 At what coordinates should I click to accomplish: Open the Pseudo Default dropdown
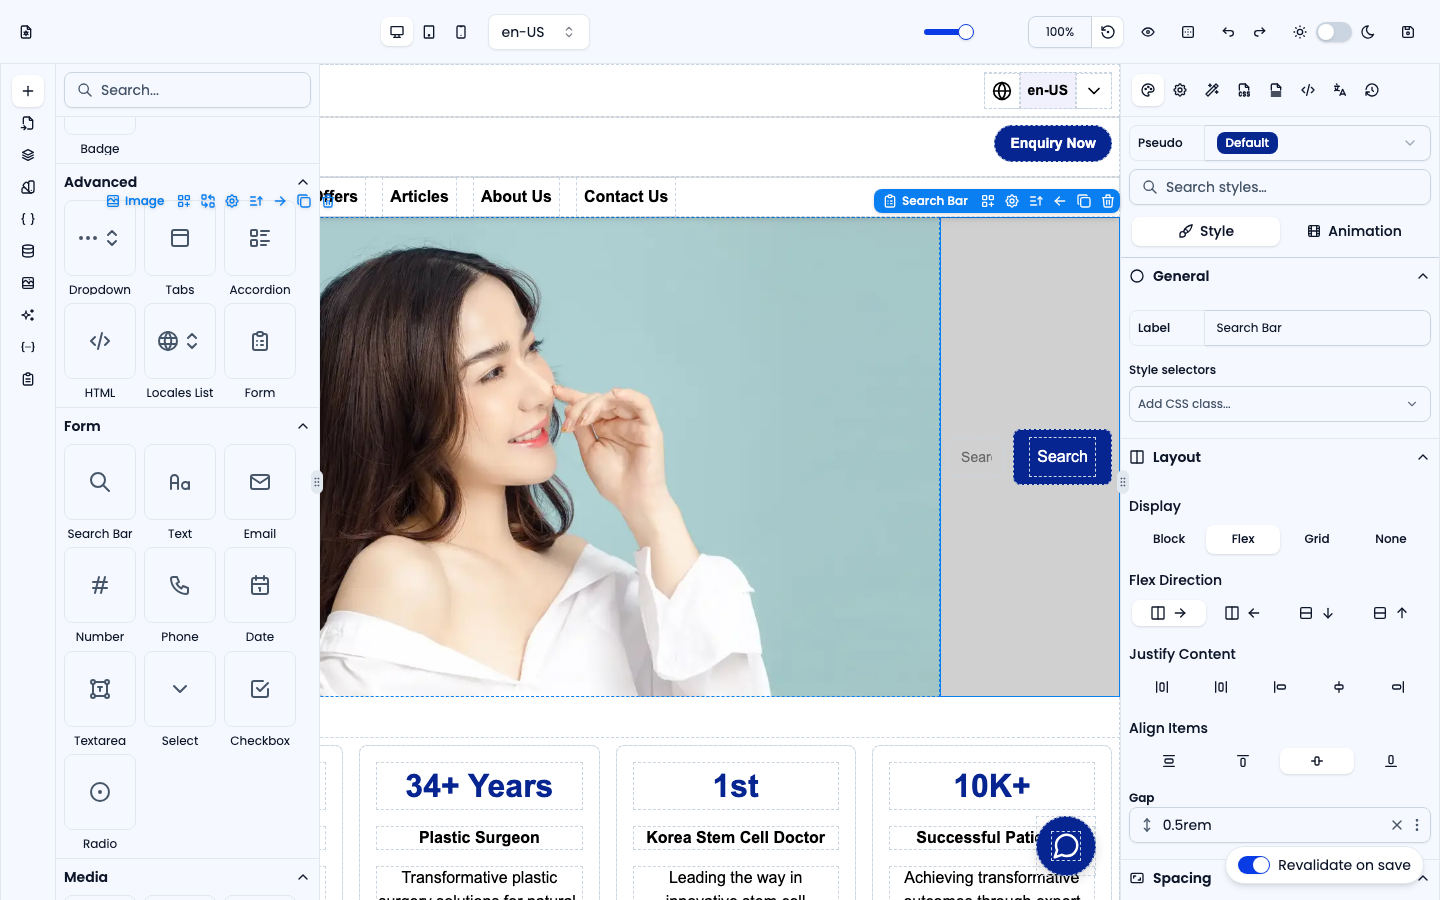pyautogui.click(x=1317, y=143)
